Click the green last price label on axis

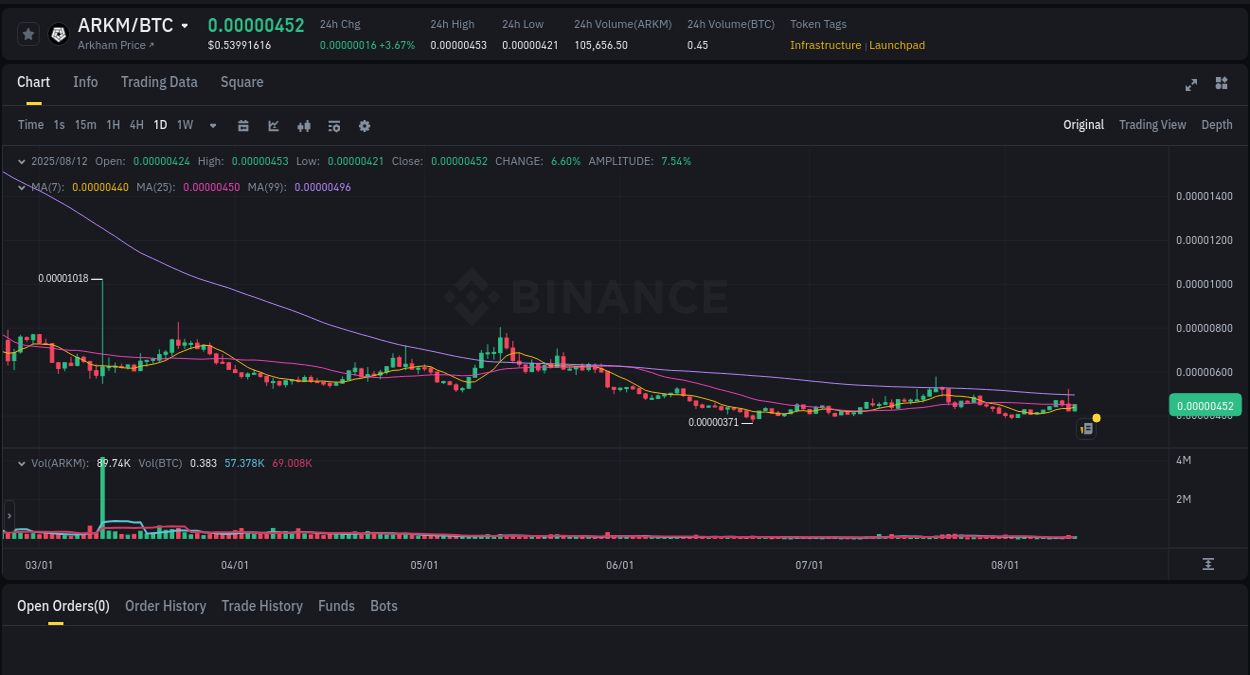[x=1204, y=405]
